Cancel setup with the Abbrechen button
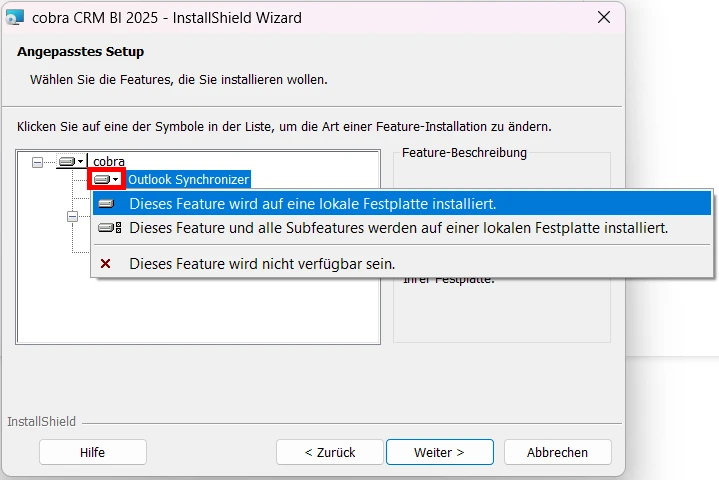 tap(558, 452)
